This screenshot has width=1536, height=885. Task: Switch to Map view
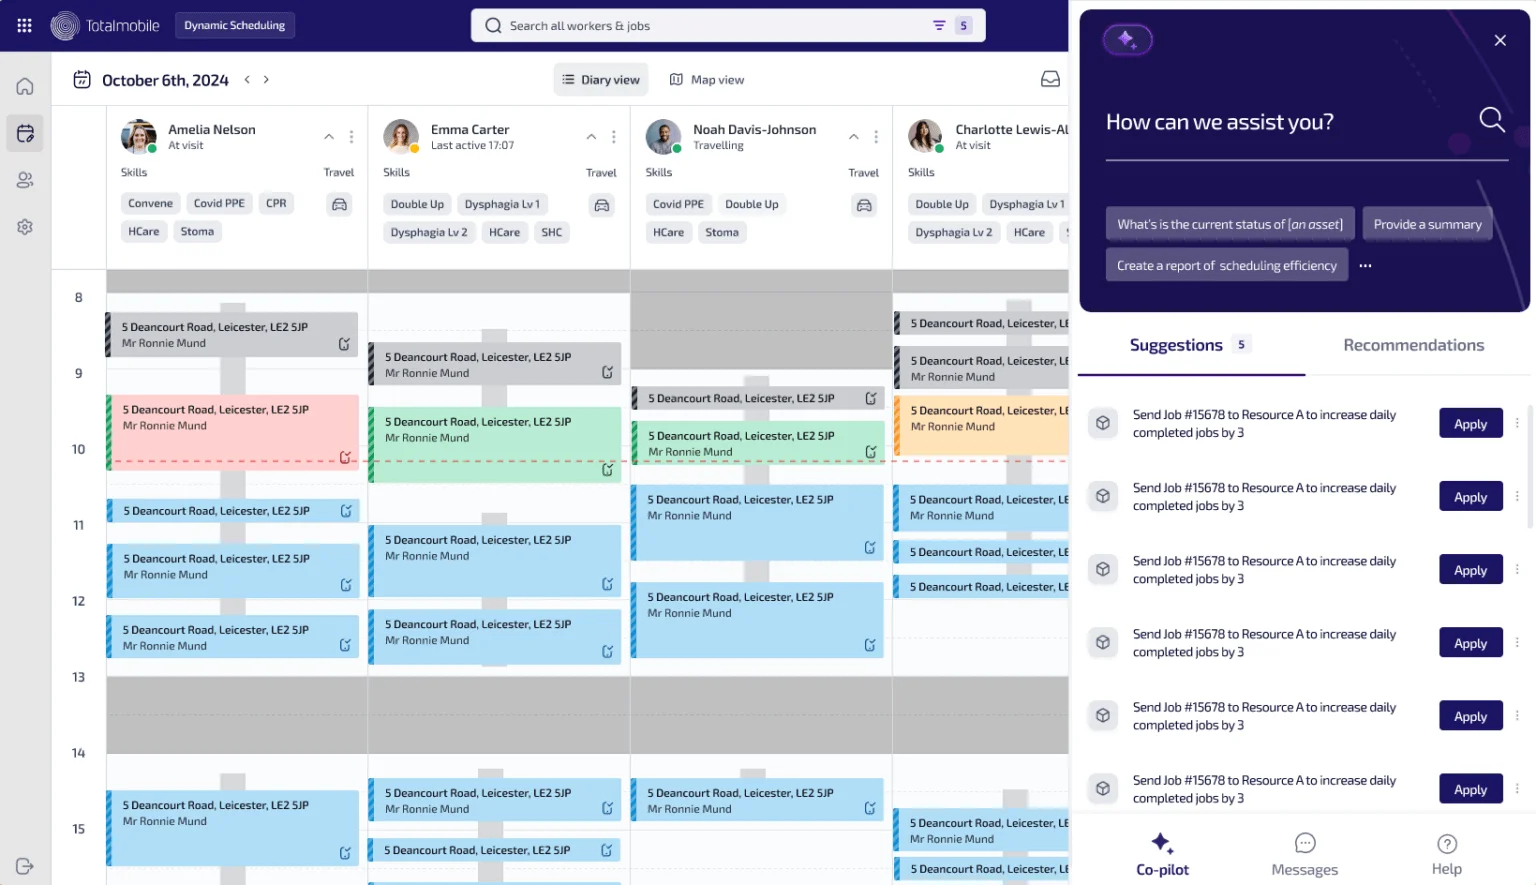pos(707,80)
